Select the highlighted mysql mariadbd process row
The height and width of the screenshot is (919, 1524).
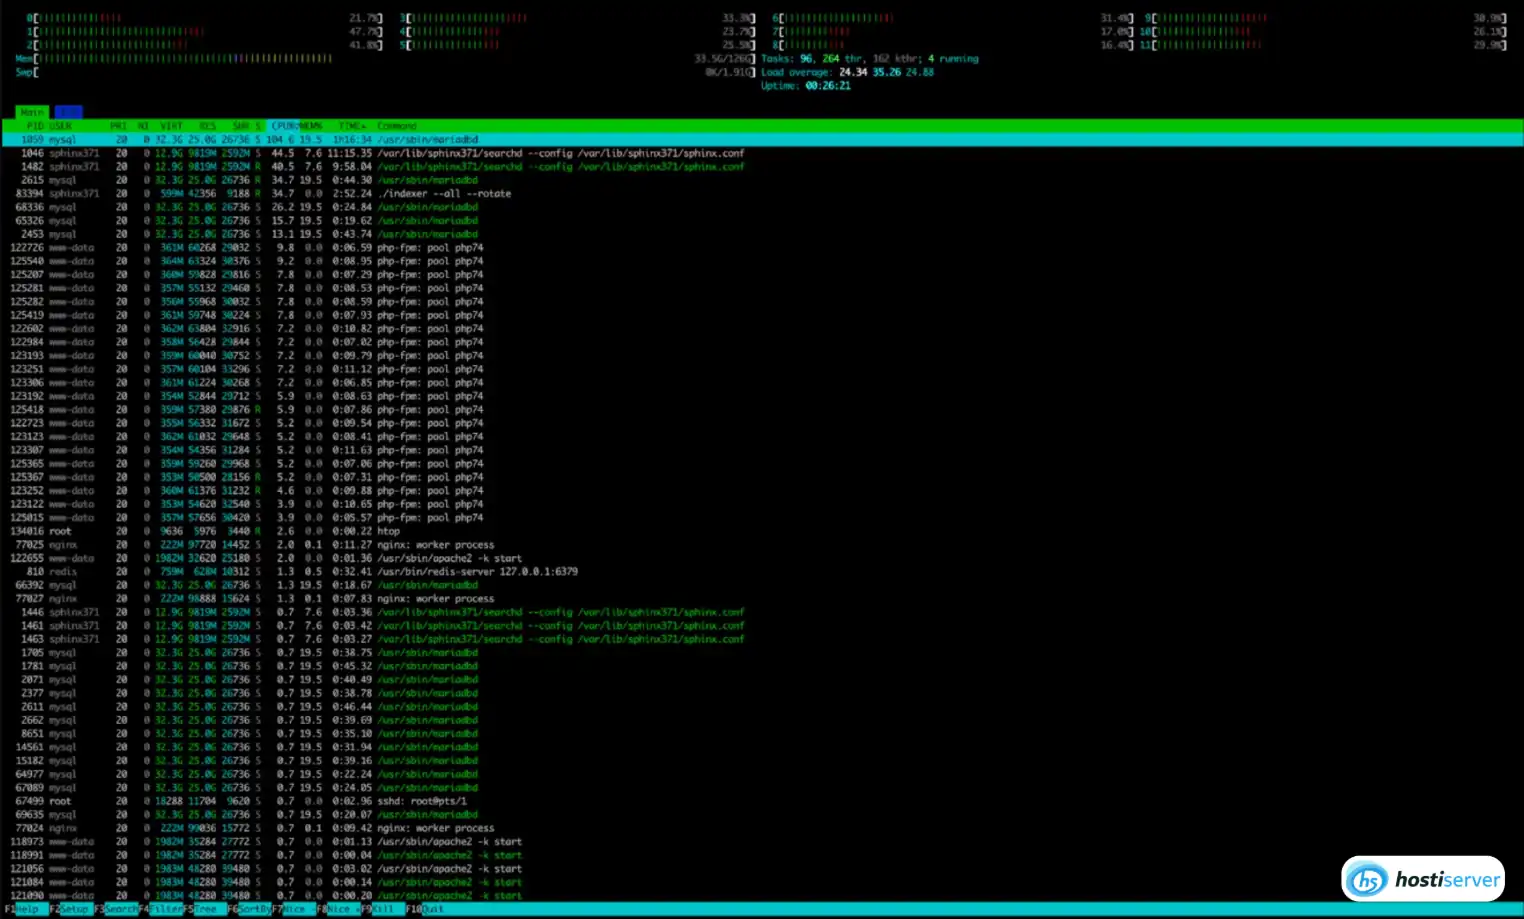click(x=250, y=139)
